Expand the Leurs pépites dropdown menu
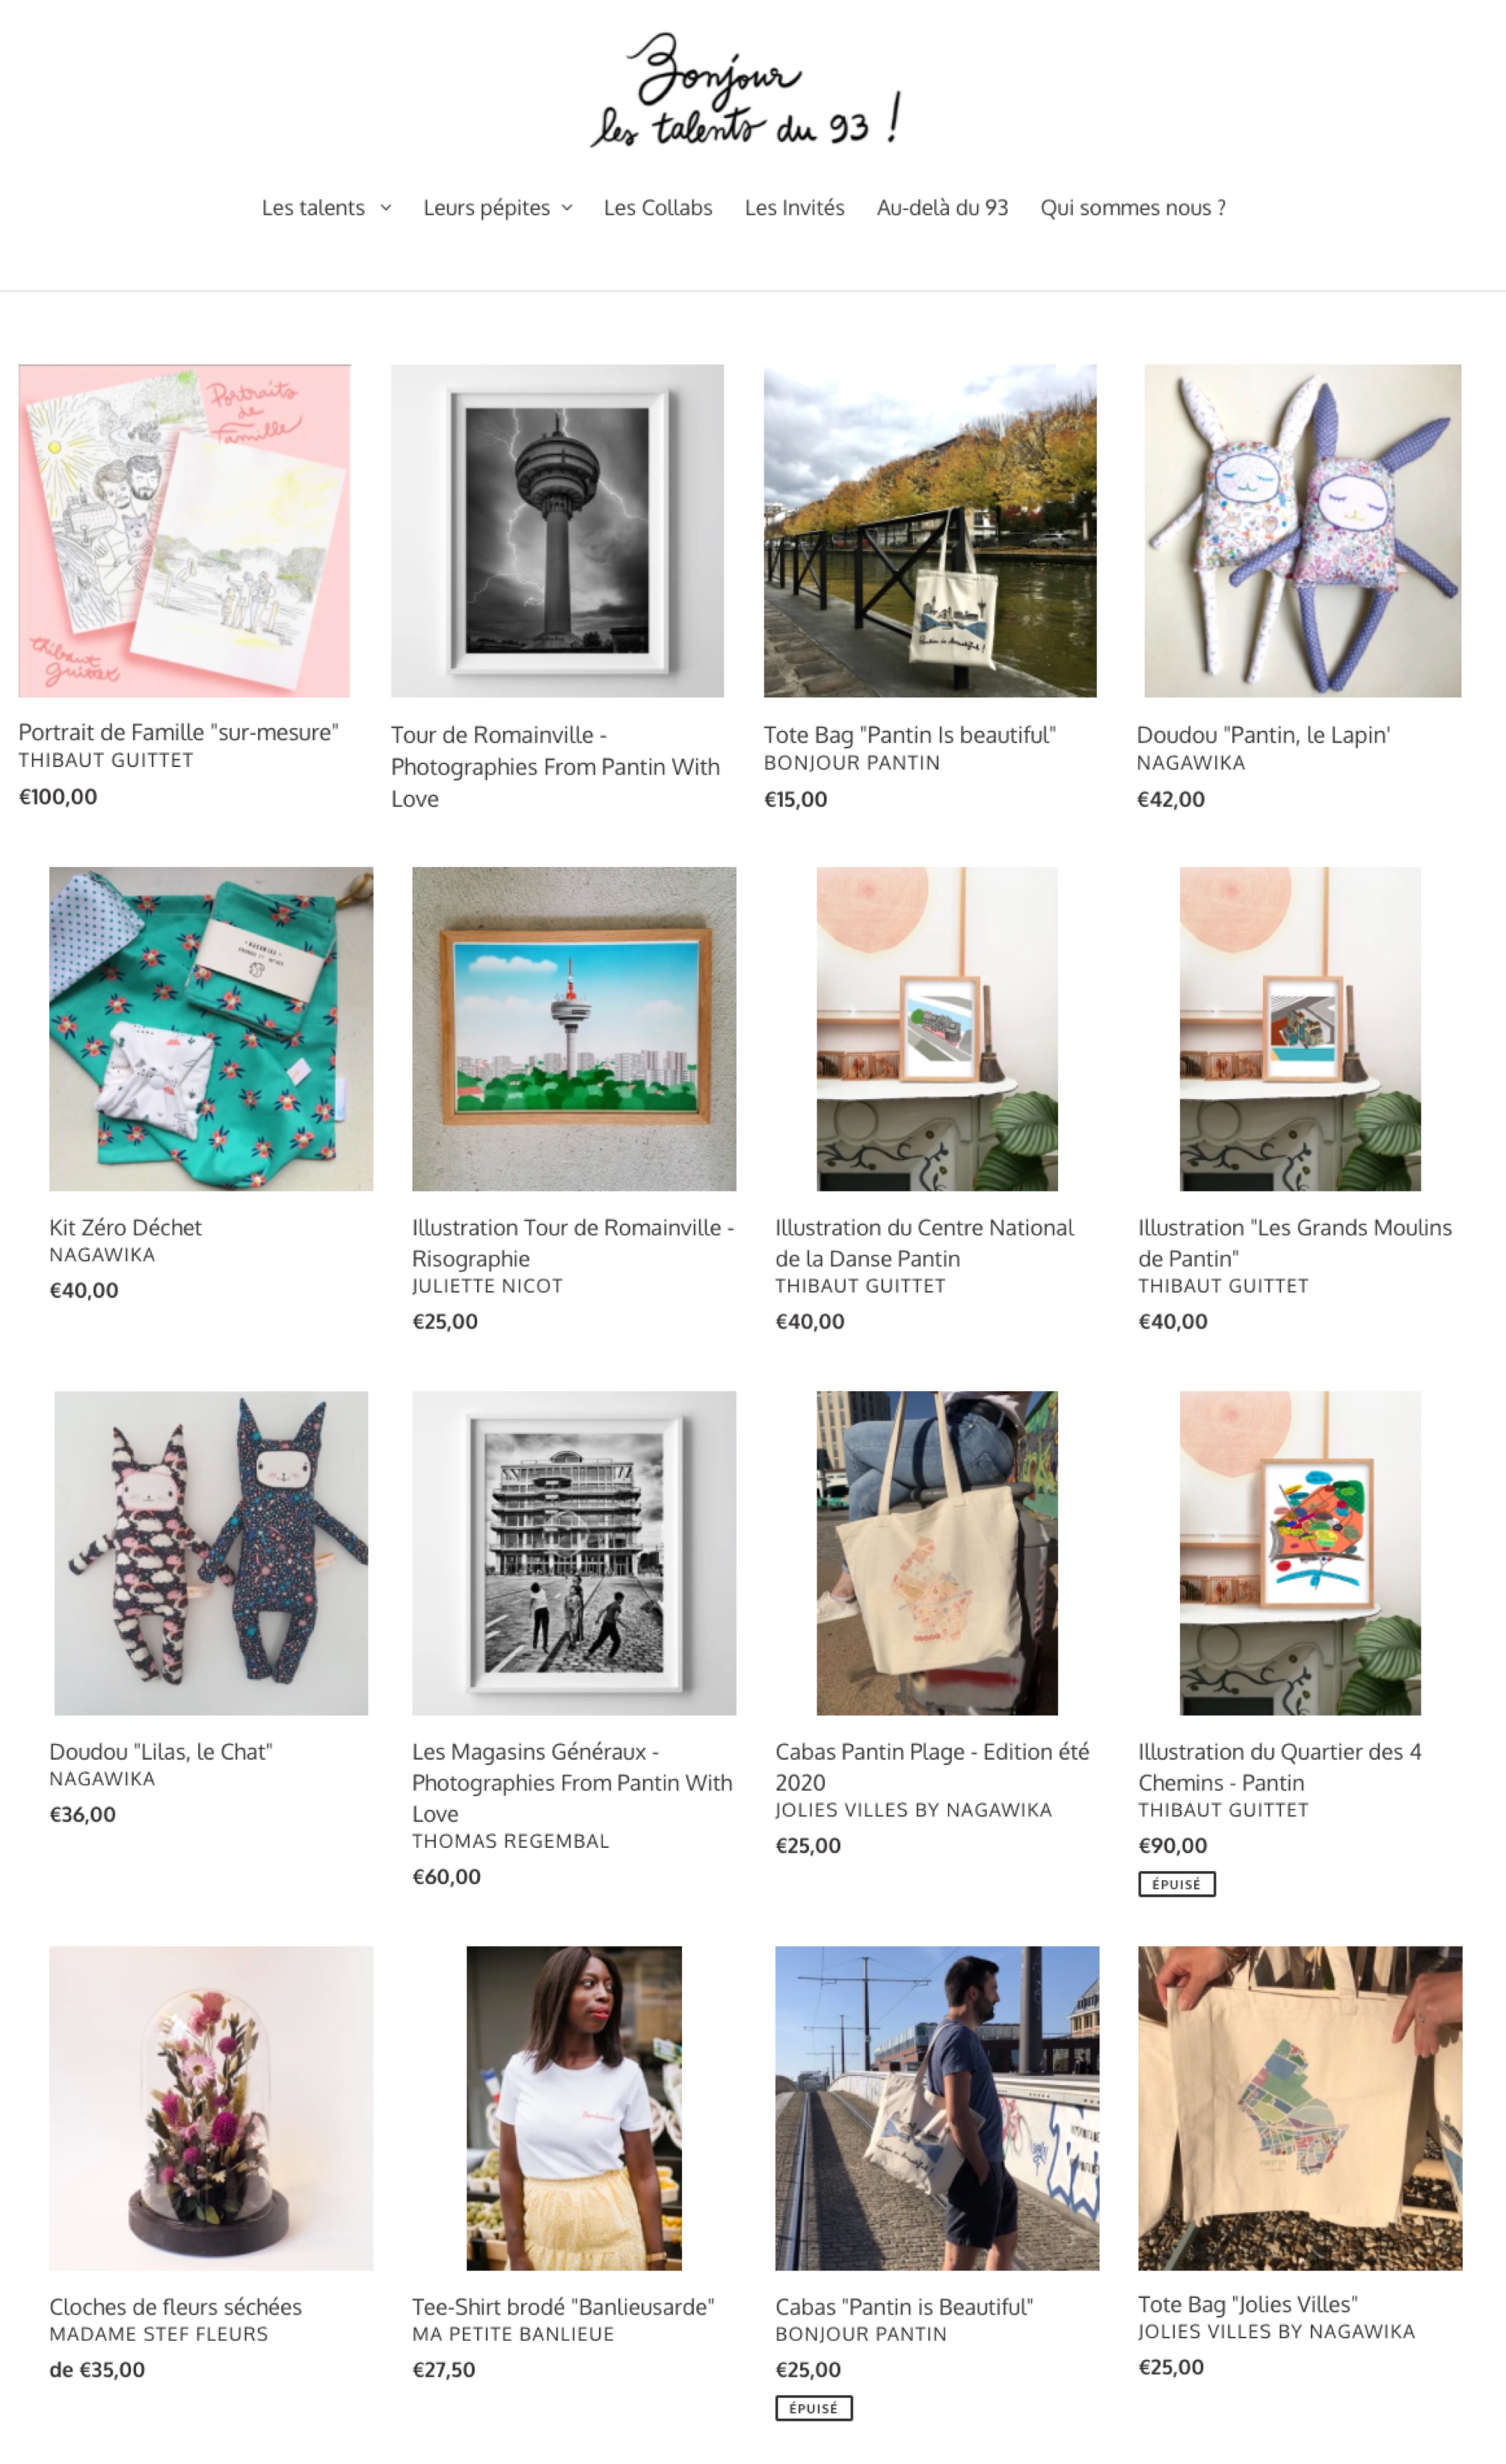The image size is (1506, 2464). [x=497, y=208]
